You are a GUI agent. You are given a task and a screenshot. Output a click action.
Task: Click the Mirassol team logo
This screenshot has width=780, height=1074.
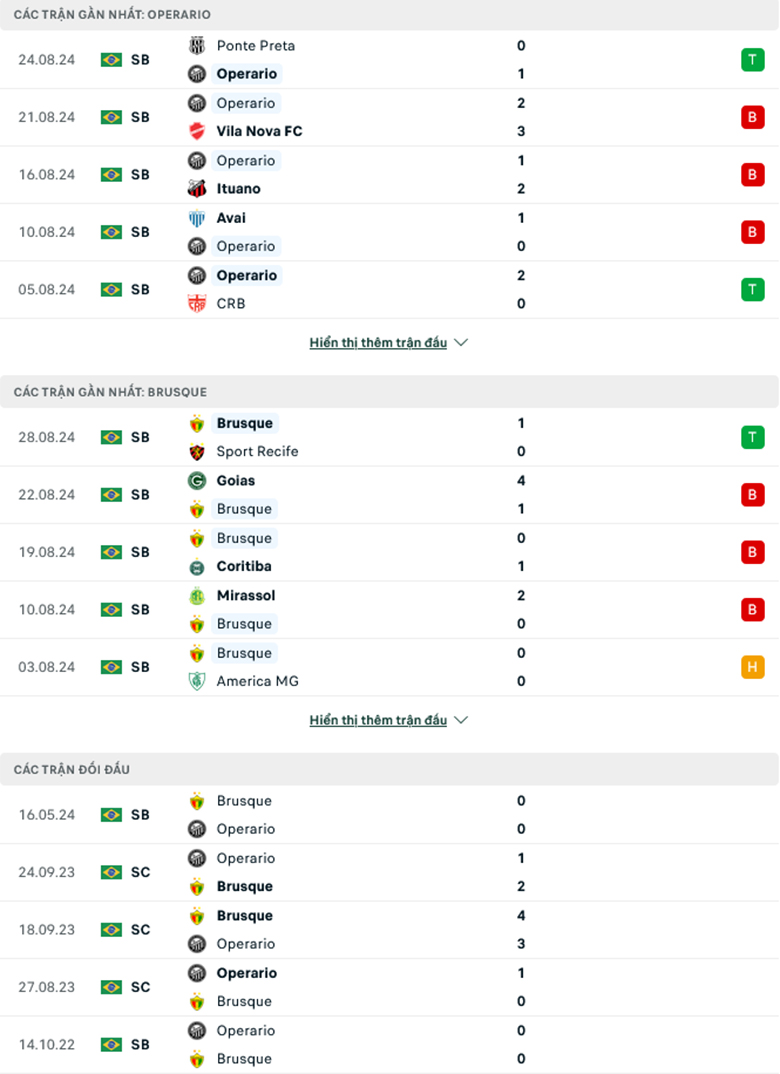tap(197, 596)
